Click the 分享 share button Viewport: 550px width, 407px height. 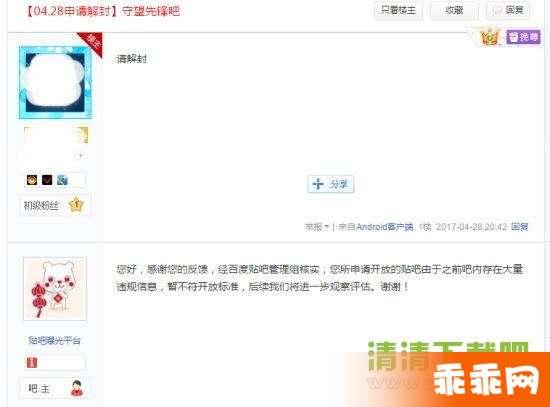pyautogui.click(x=330, y=184)
